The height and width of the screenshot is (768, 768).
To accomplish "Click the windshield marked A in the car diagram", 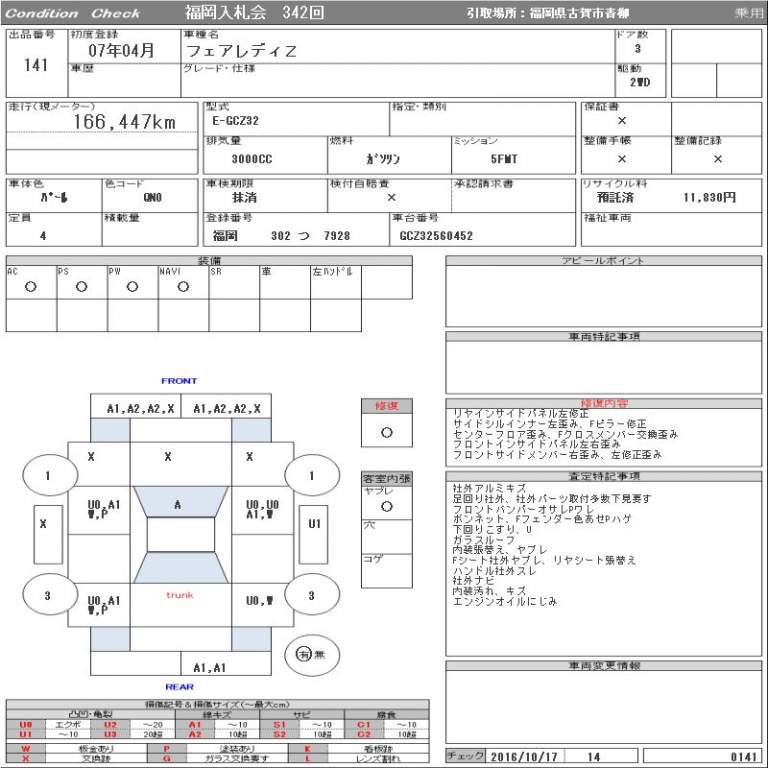I will tap(178, 505).
